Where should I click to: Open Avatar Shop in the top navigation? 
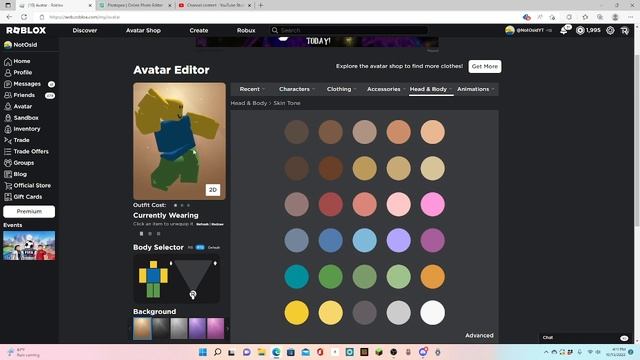pos(143,30)
